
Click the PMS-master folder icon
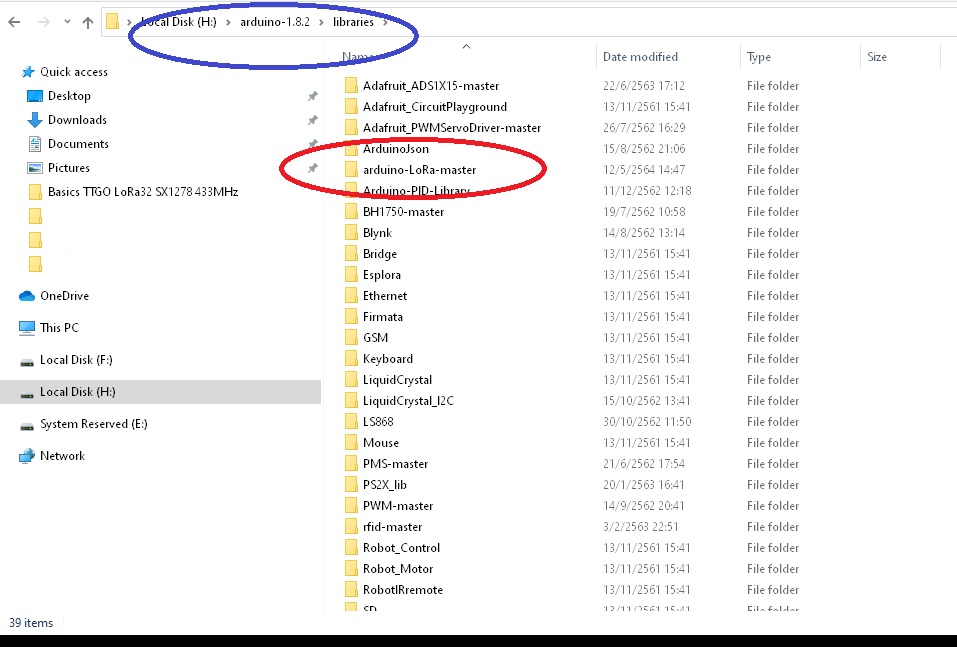(x=351, y=464)
